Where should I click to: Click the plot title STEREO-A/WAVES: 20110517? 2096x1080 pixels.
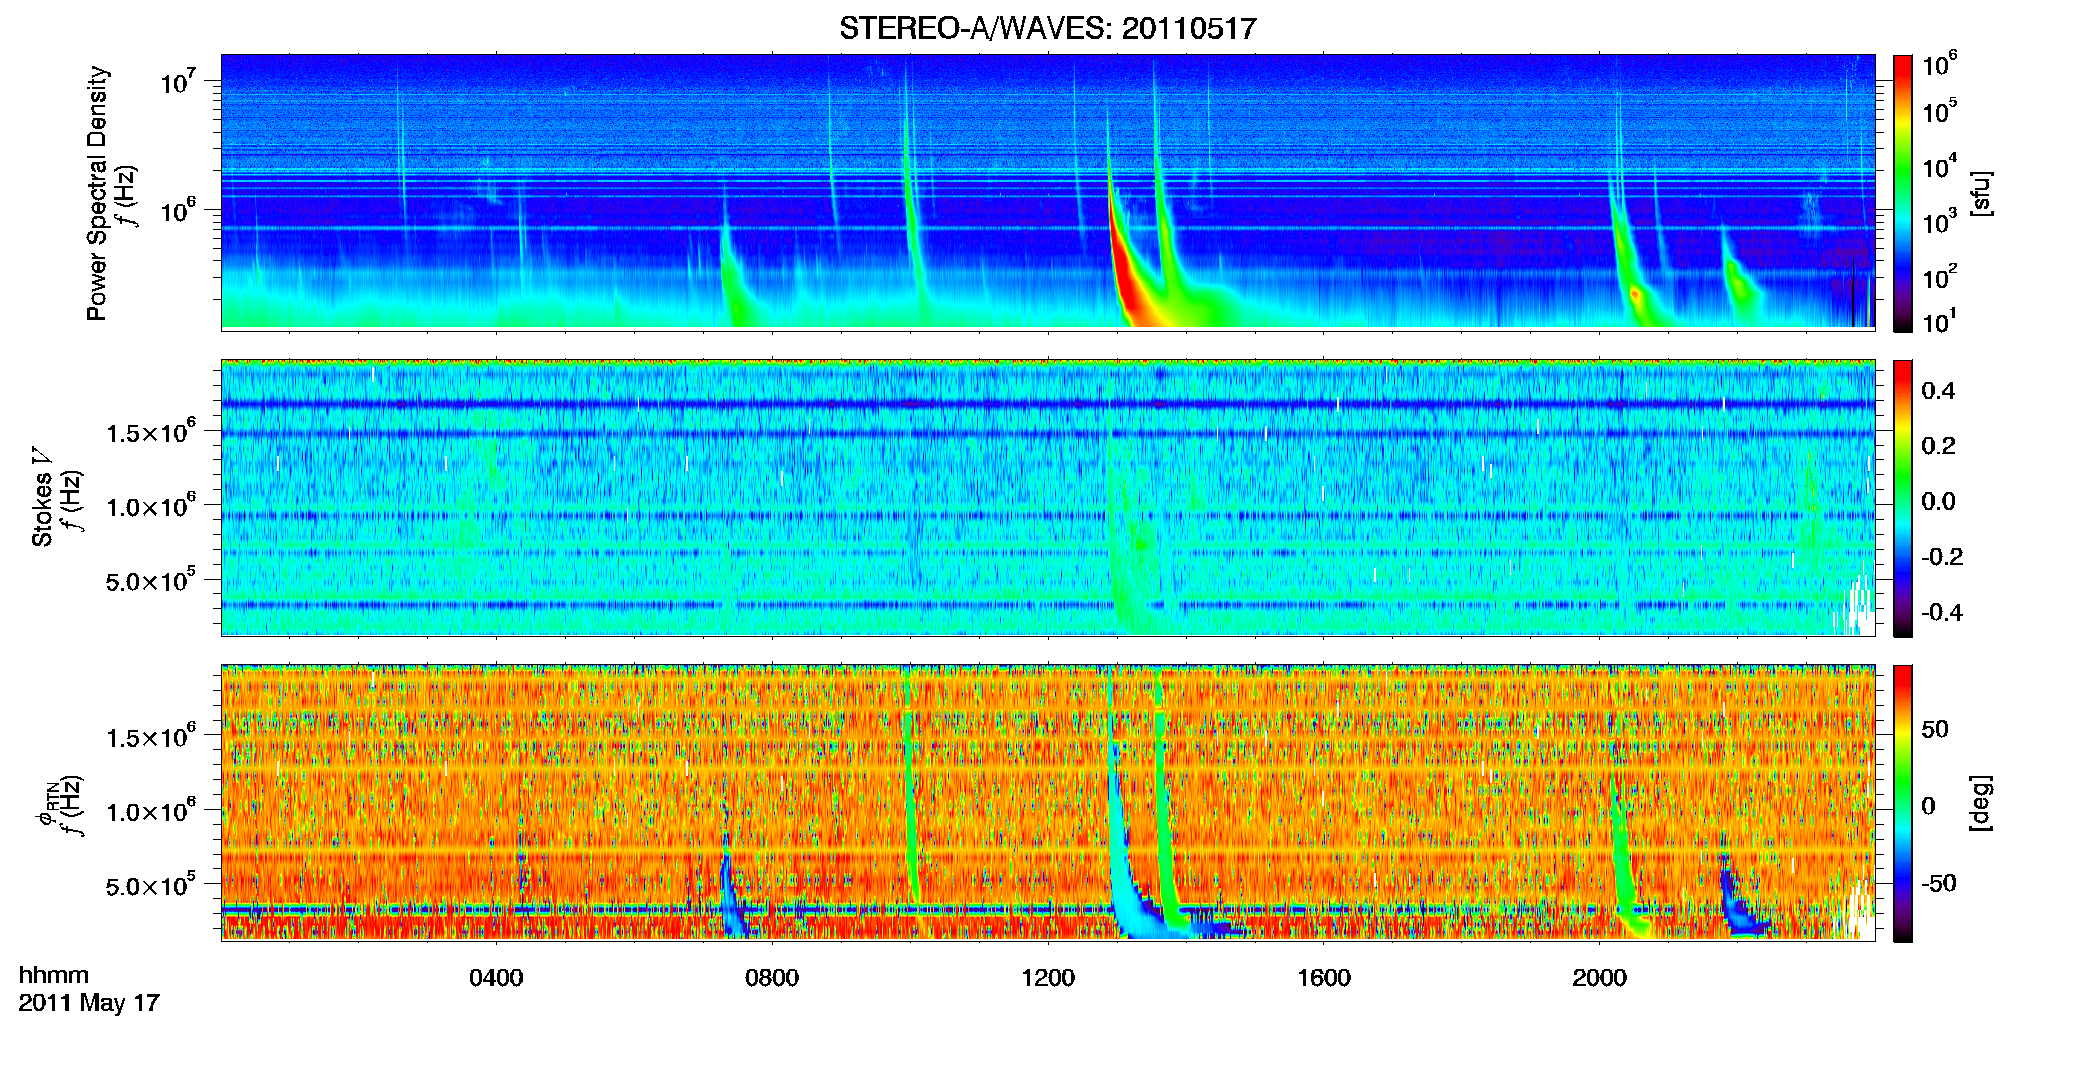click(1047, 28)
